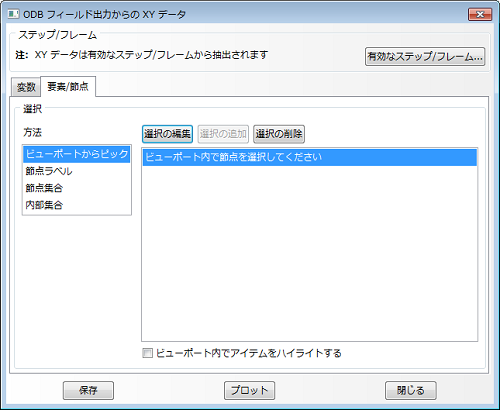Click blank space below 内部集合 in method list
Screen dimensions: 500x410
click(77, 214)
